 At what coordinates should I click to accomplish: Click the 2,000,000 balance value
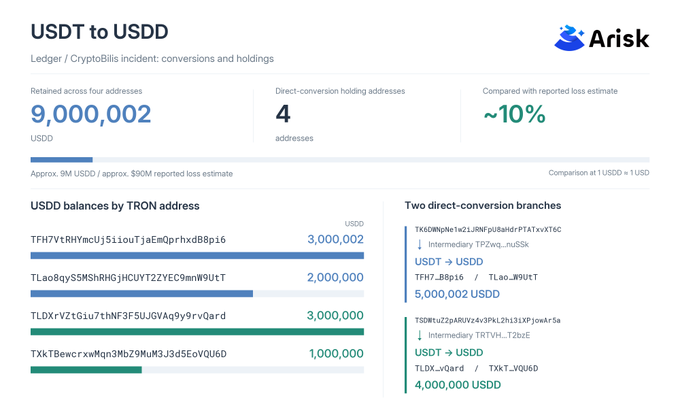[x=335, y=278]
